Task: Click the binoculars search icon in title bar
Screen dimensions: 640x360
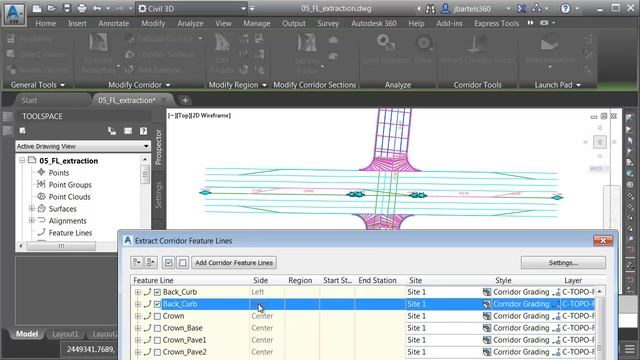Action: click(x=430, y=9)
